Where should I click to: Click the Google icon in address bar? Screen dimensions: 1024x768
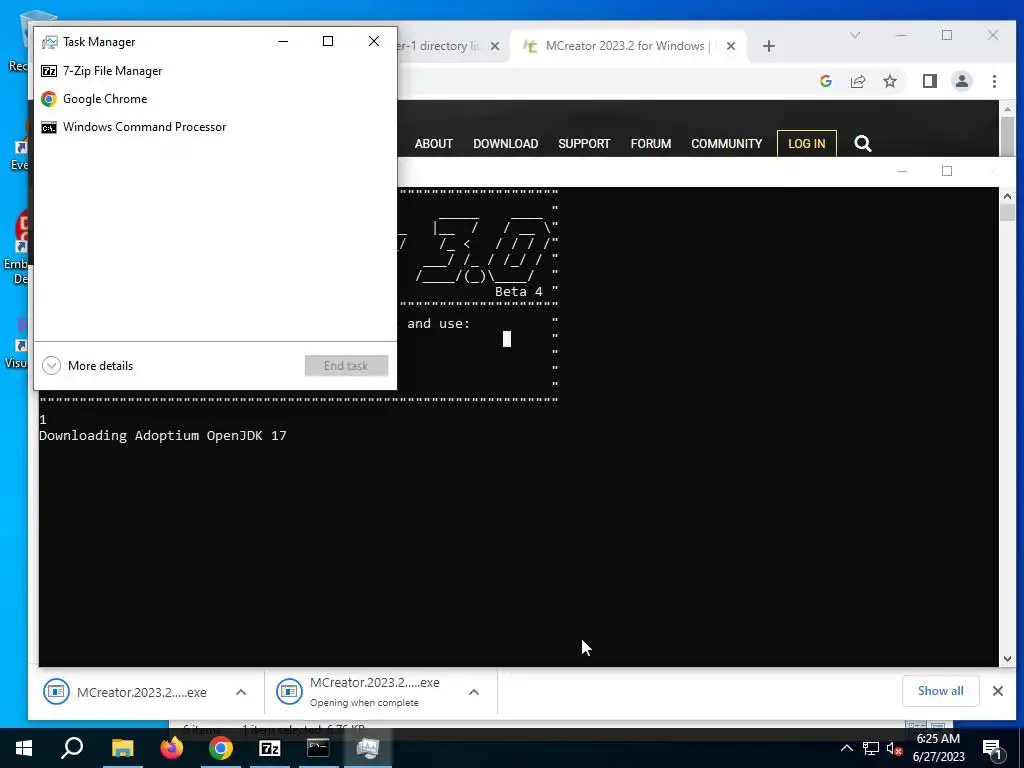click(825, 81)
